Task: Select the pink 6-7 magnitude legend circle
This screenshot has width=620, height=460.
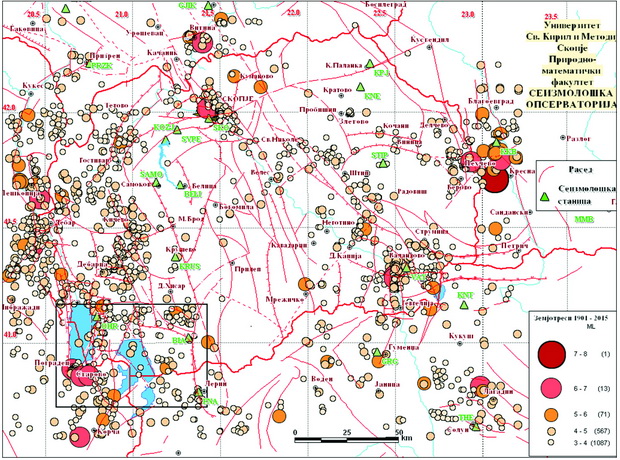Action: 551,388
